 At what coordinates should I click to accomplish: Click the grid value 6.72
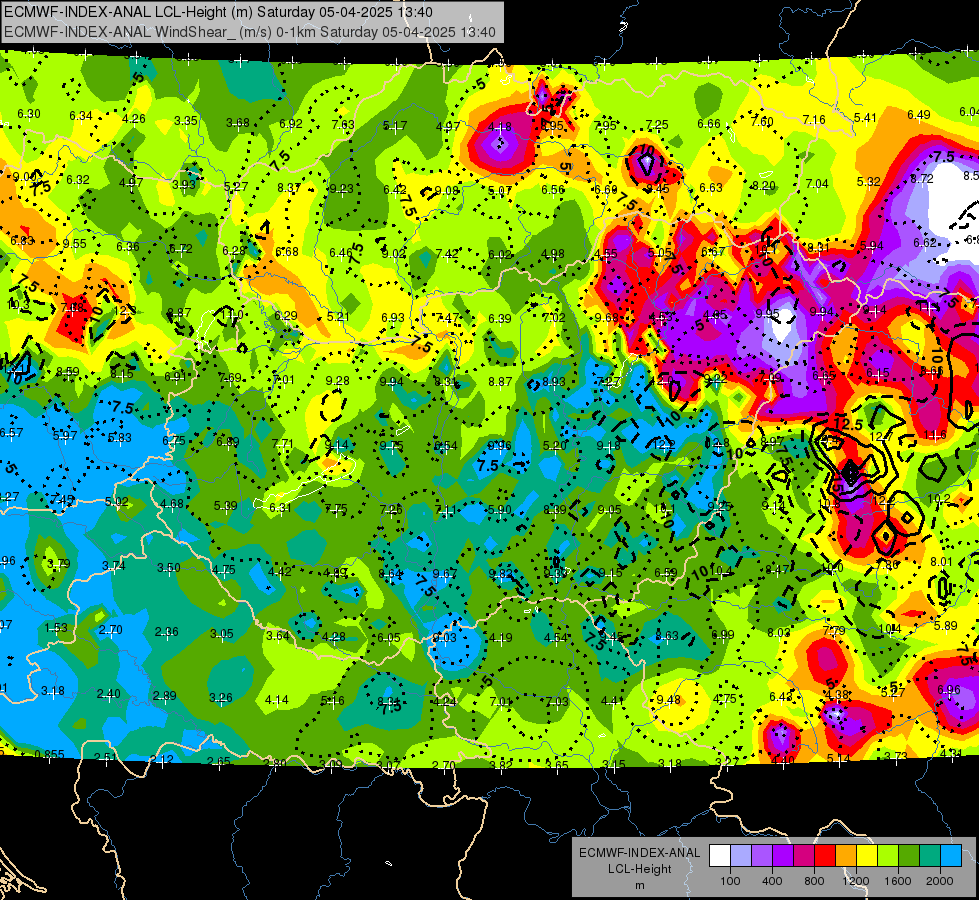coord(181,249)
